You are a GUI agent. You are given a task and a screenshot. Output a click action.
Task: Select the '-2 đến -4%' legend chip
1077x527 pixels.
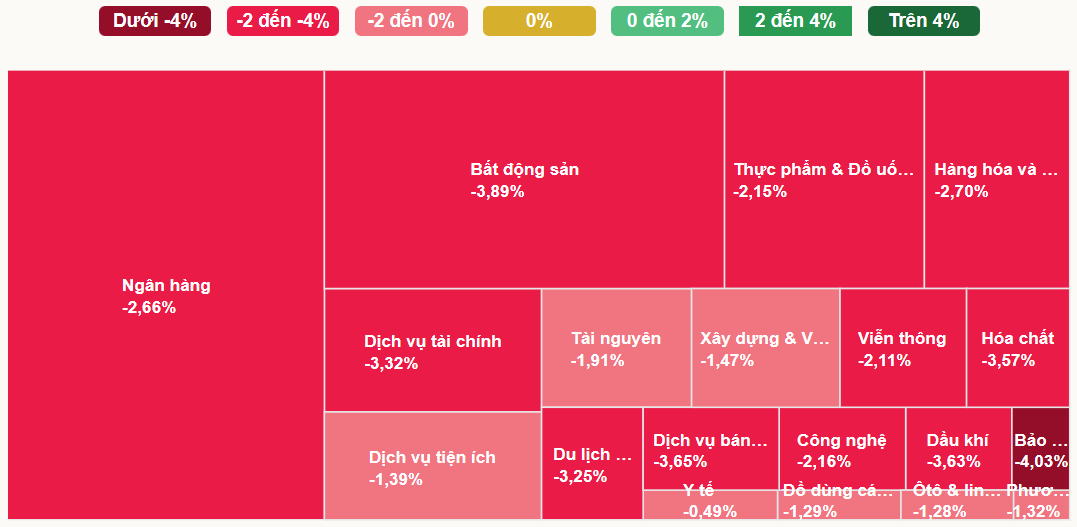pyautogui.click(x=283, y=21)
